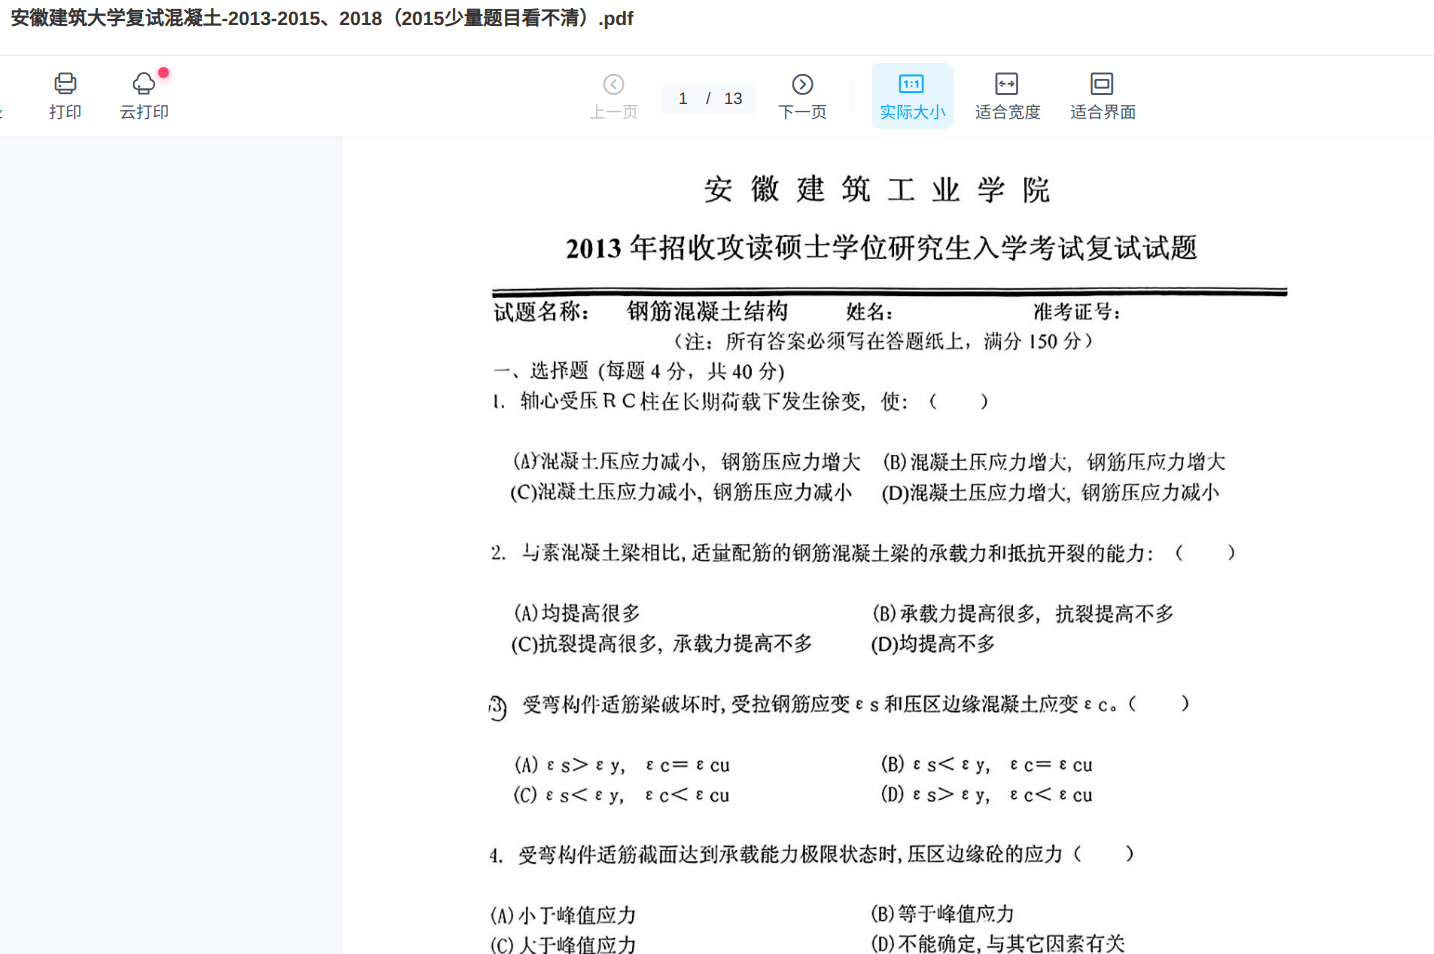Click the 准考证号 label in the header
The image size is (1434, 954).
point(1076,312)
